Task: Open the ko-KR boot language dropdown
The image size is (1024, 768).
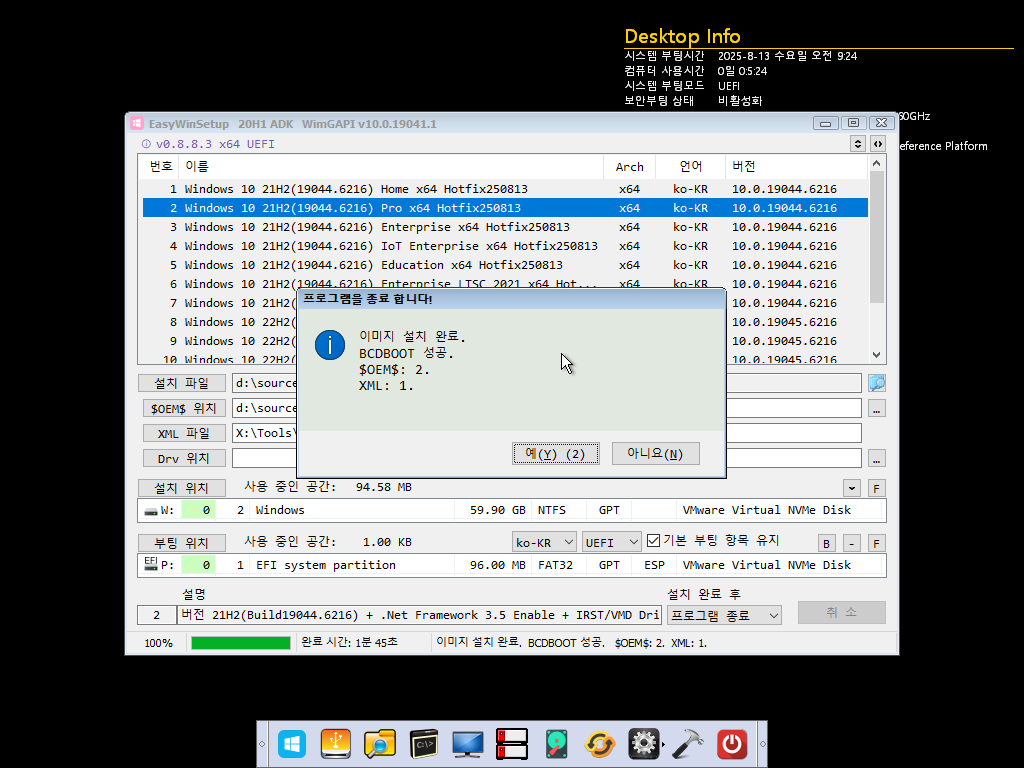Action: (544, 542)
